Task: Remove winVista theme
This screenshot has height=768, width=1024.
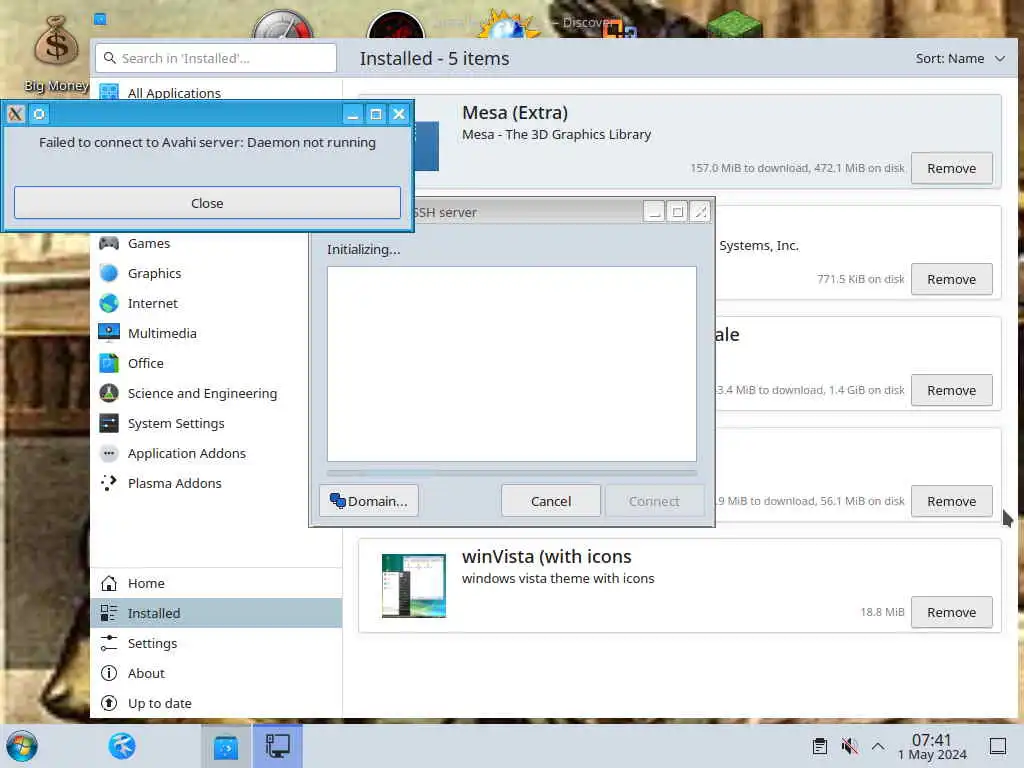Action: tap(952, 613)
